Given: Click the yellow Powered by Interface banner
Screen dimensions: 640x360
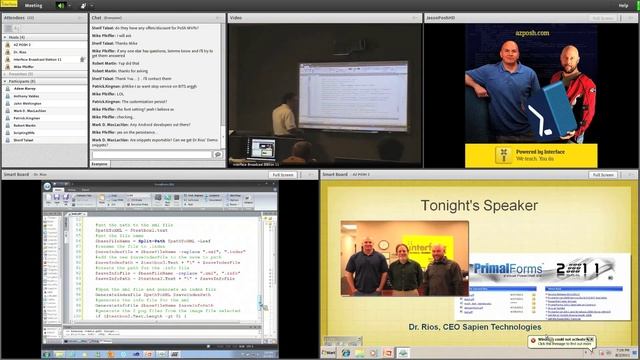Looking at the screenshot, I should click(x=531, y=155).
